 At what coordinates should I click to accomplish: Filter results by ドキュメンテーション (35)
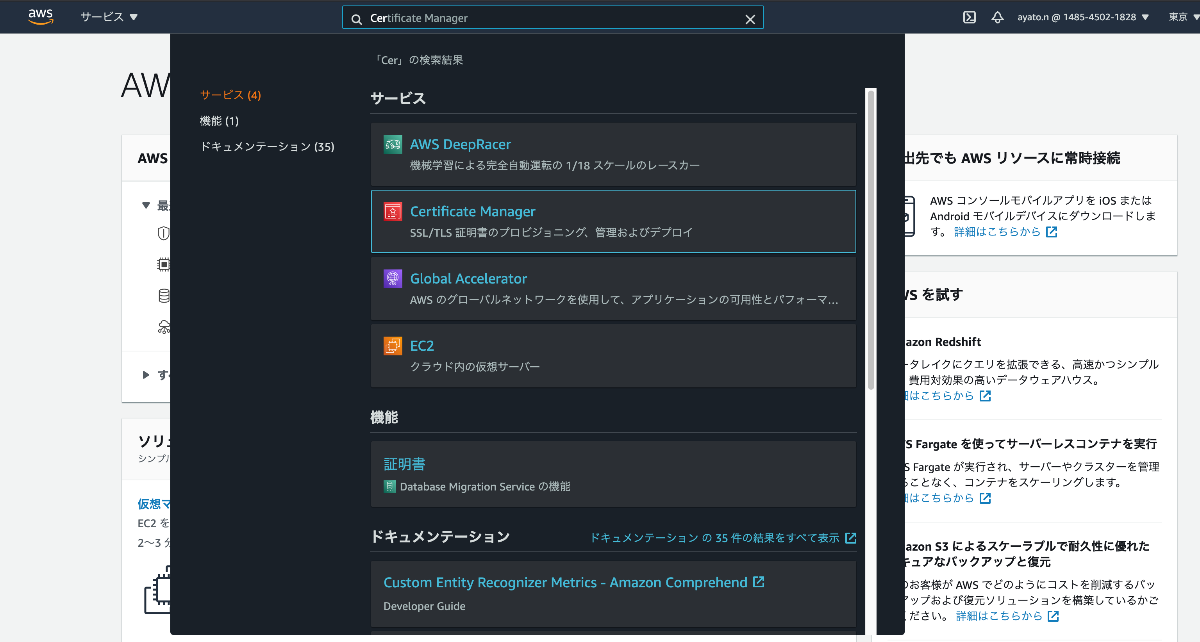click(267, 147)
